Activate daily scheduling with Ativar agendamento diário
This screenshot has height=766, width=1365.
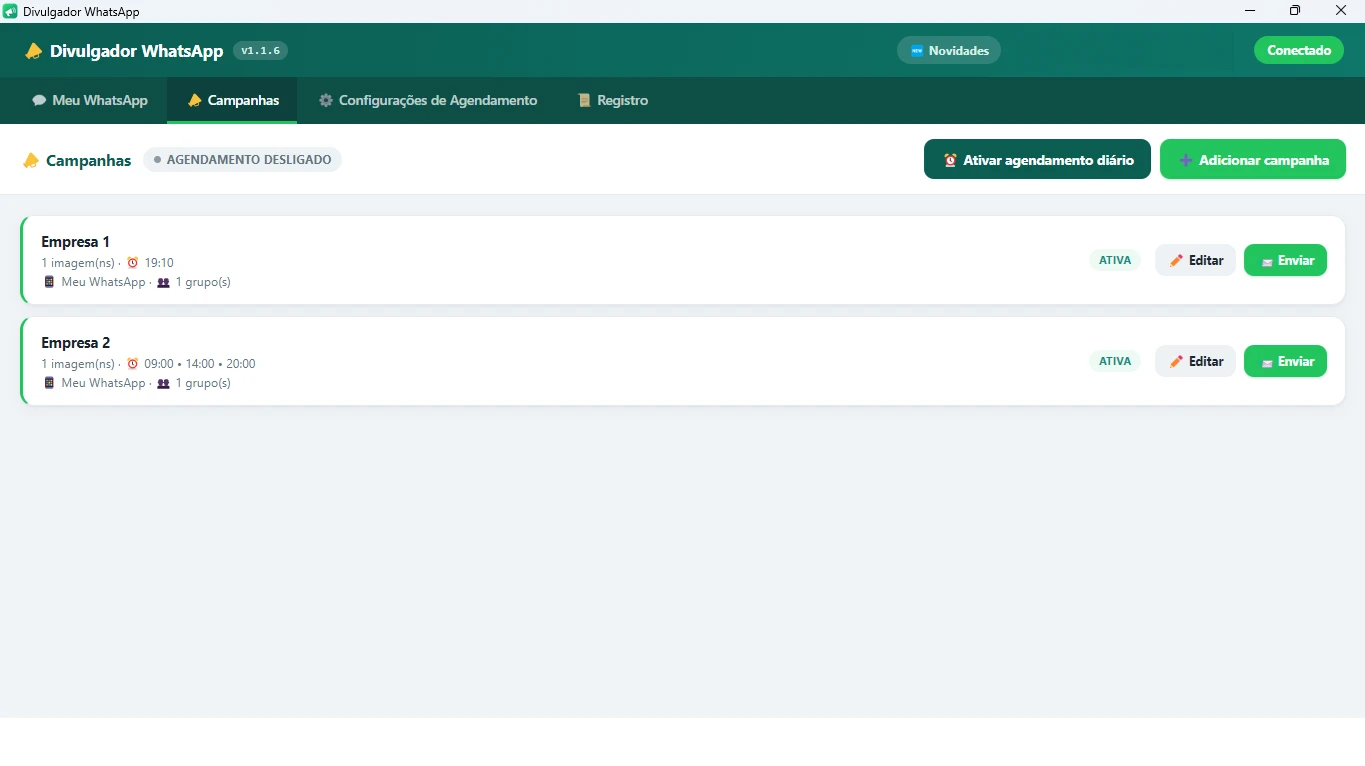[1037, 160]
